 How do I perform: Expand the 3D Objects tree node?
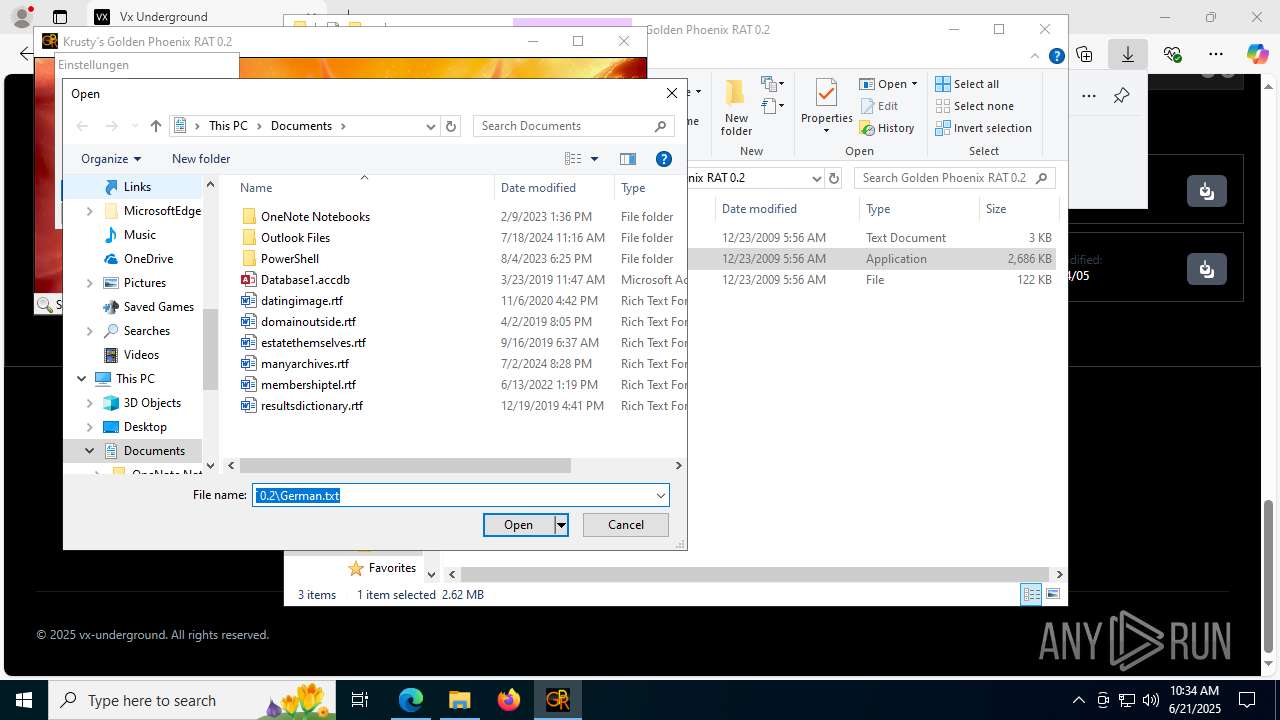tap(90, 403)
